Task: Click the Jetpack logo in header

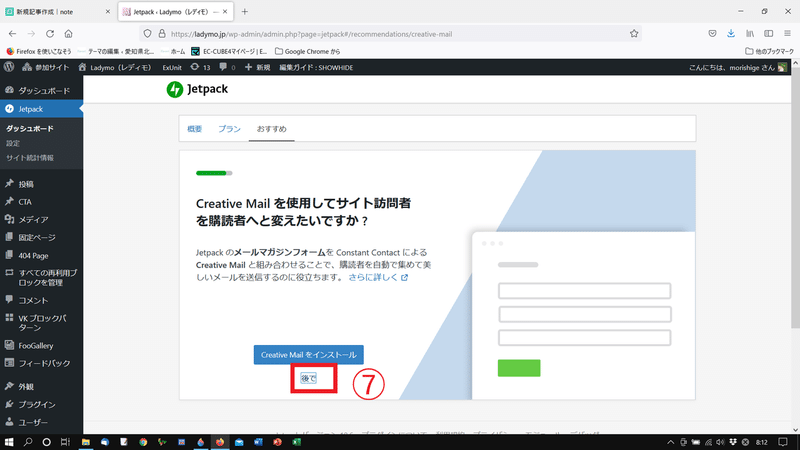Action: [x=197, y=89]
